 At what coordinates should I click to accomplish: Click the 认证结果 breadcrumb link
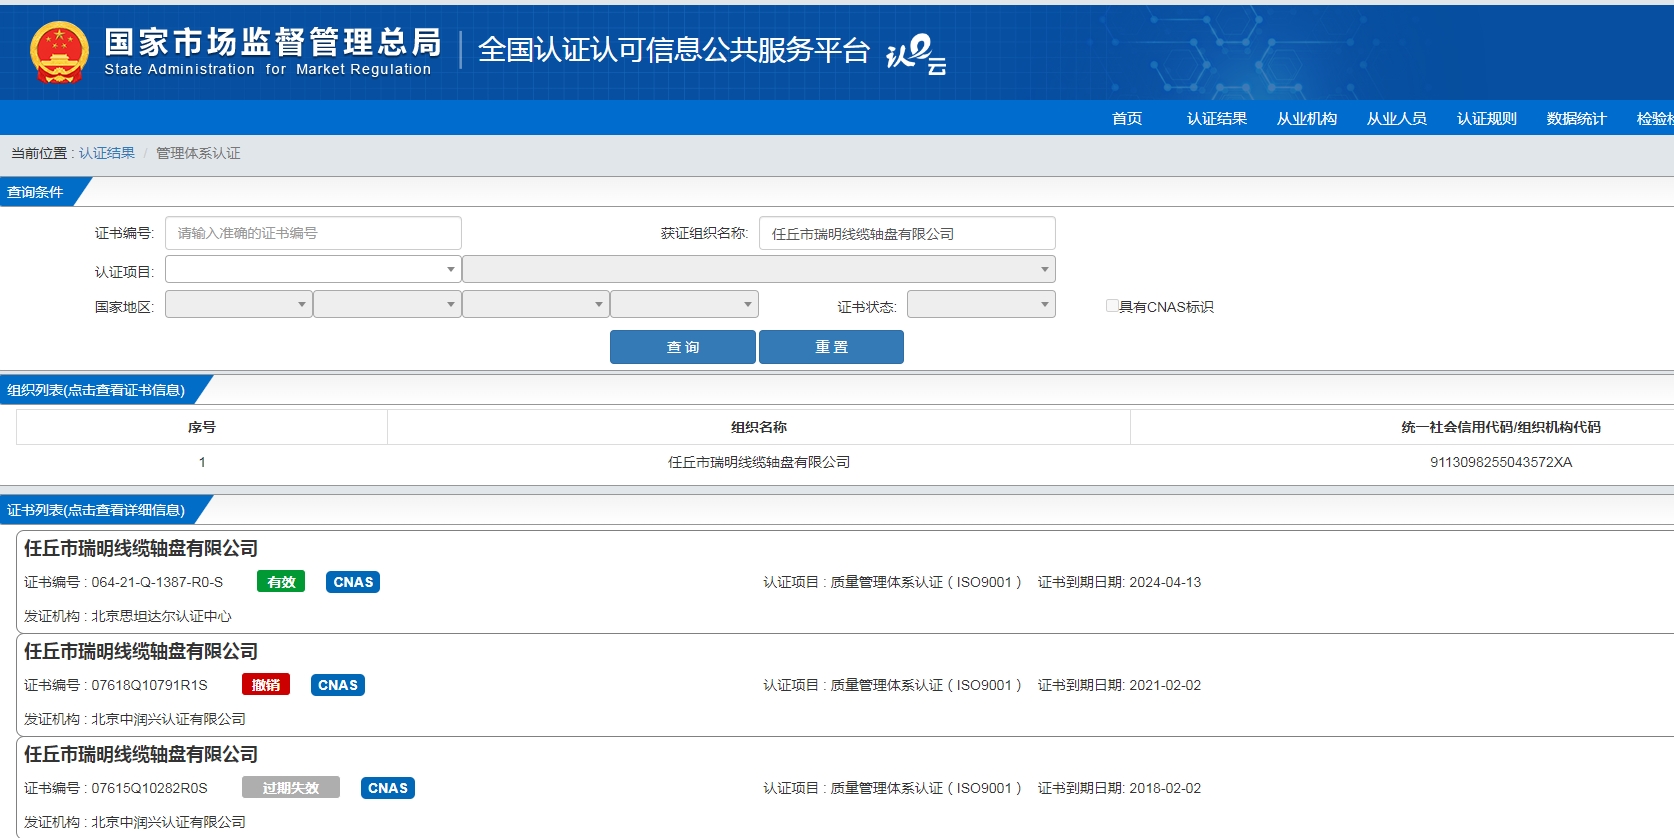coord(107,153)
